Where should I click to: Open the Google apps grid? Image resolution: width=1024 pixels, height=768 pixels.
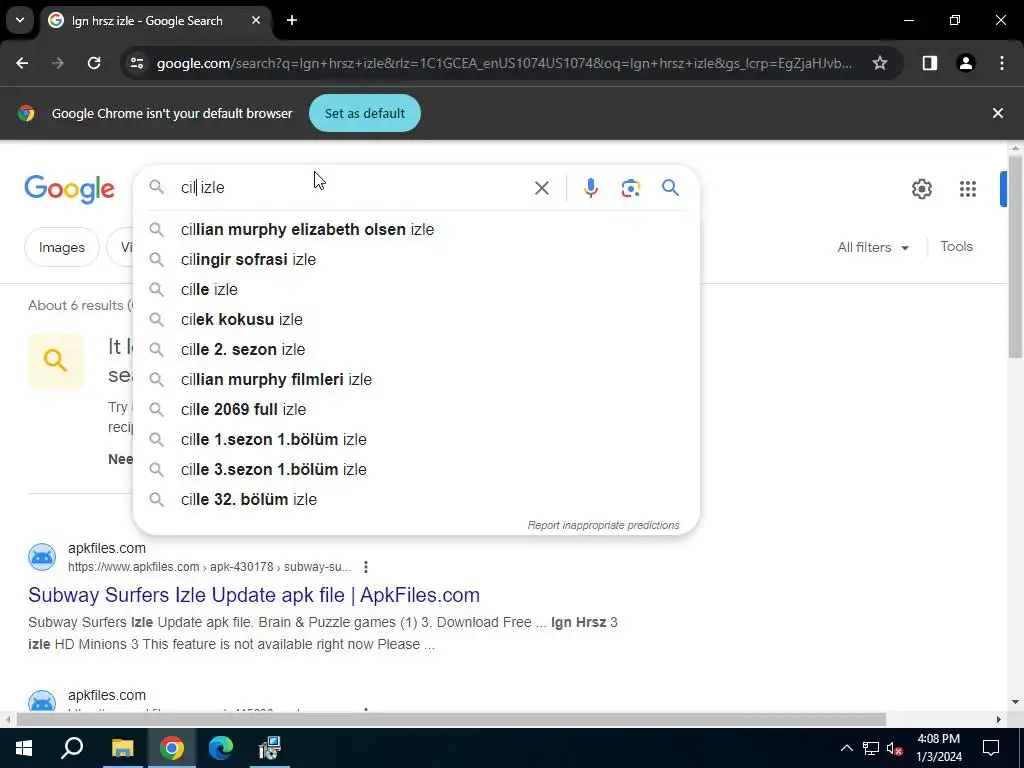tap(968, 189)
